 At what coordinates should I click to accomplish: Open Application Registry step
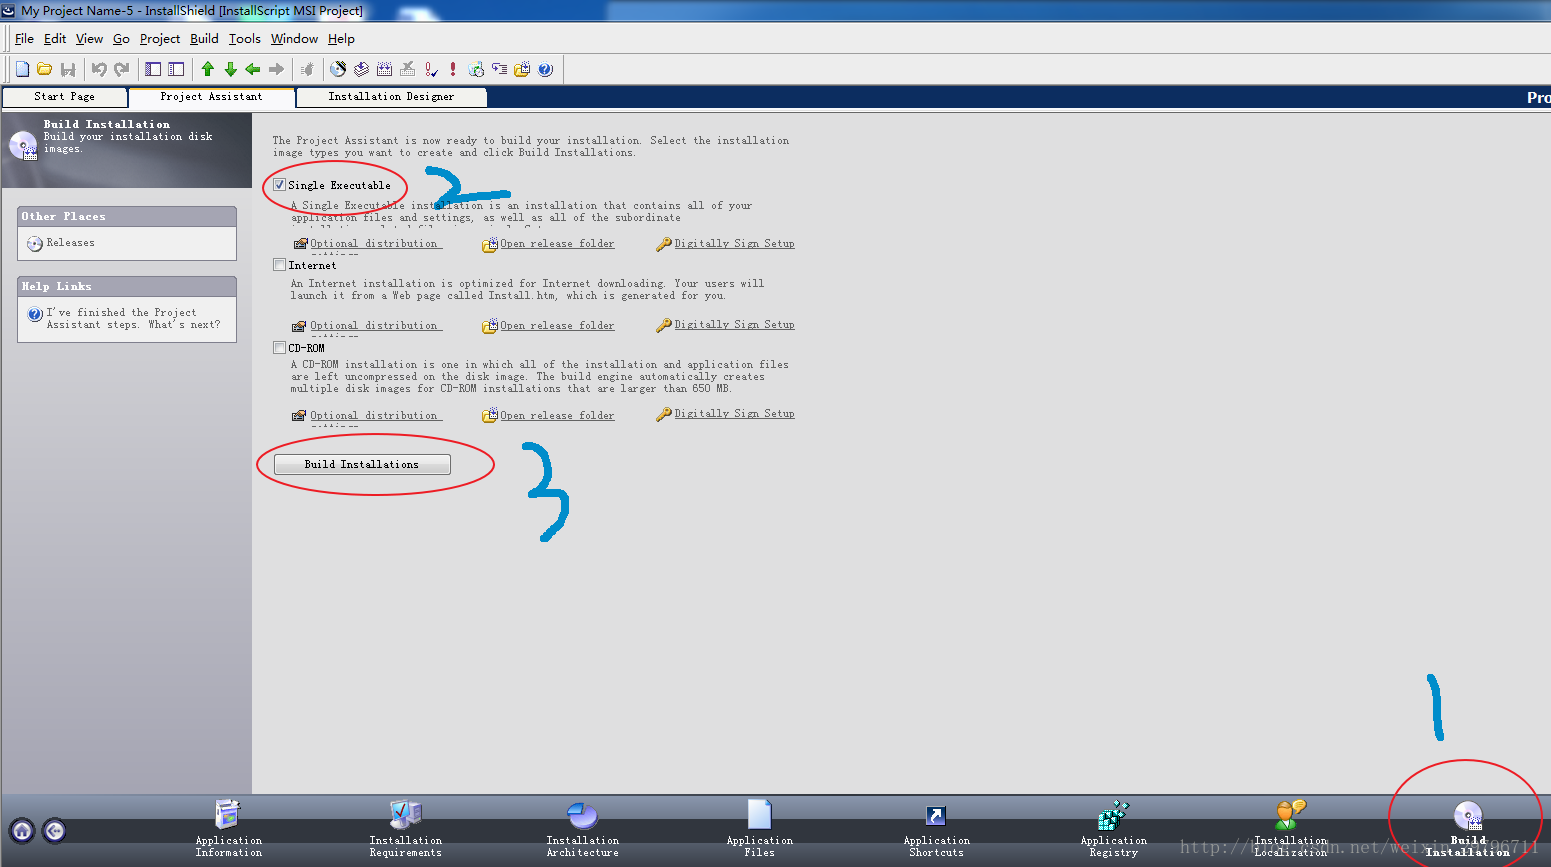point(1113,829)
